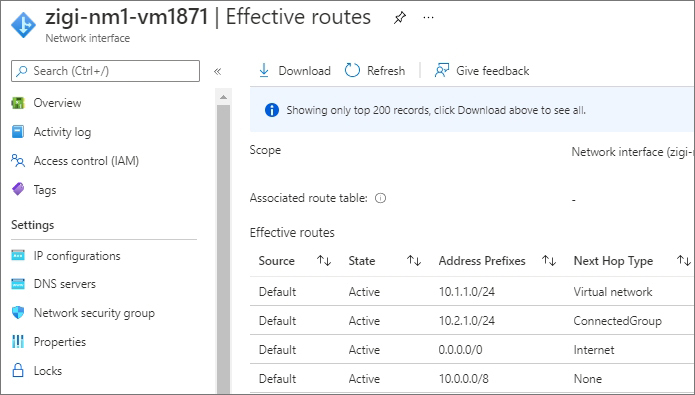Click the Download button label
The width and height of the screenshot is (695, 395).
[x=305, y=71]
